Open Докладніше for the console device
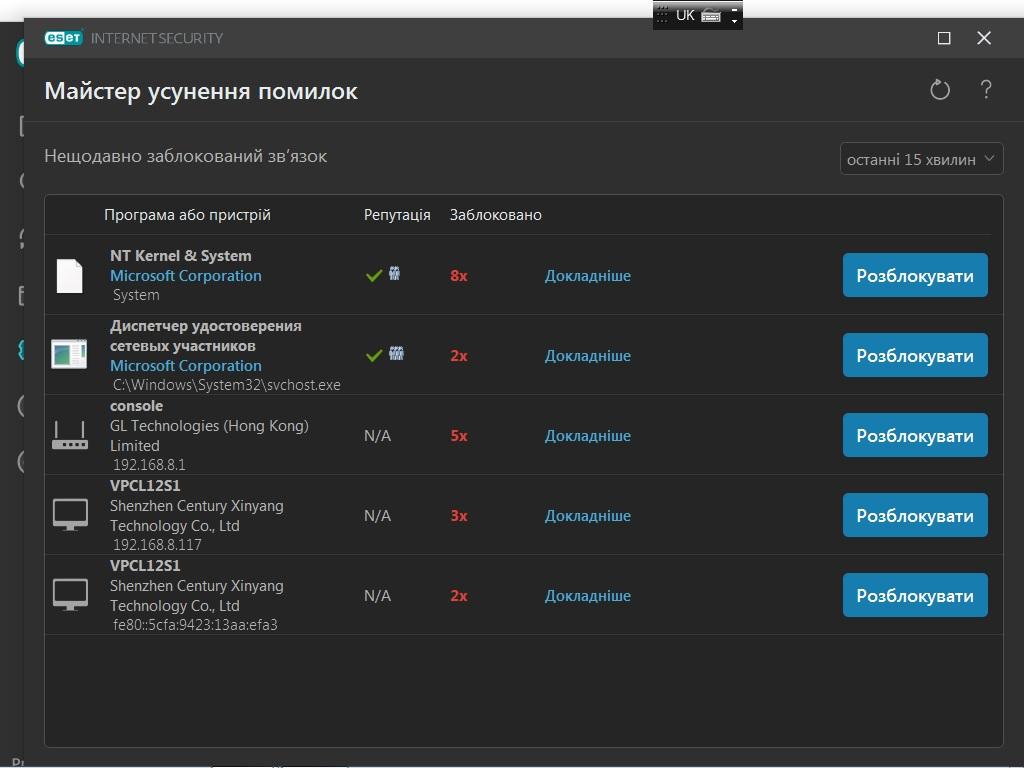This screenshot has width=1024, height=768. [587, 436]
